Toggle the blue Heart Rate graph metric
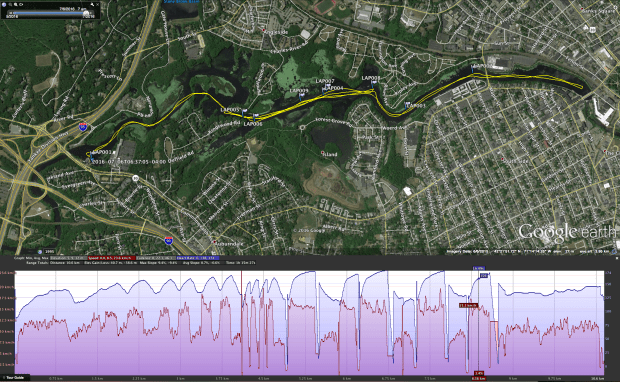 coord(197,258)
